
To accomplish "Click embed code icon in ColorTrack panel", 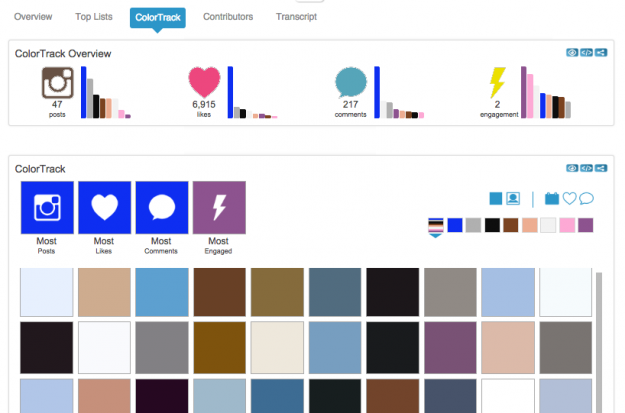I will pos(586,168).
